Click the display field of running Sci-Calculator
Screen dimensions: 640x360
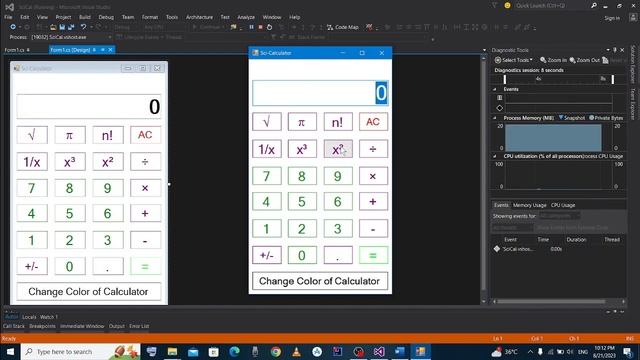[320, 93]
